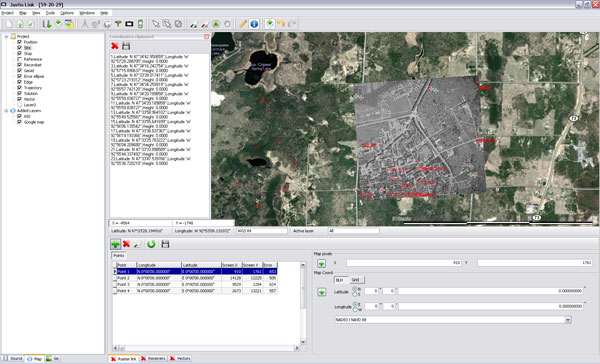Screen dimensions: 600x364
Task: Click red X delete icon in Coordinates clipboard
Action: 115,46
